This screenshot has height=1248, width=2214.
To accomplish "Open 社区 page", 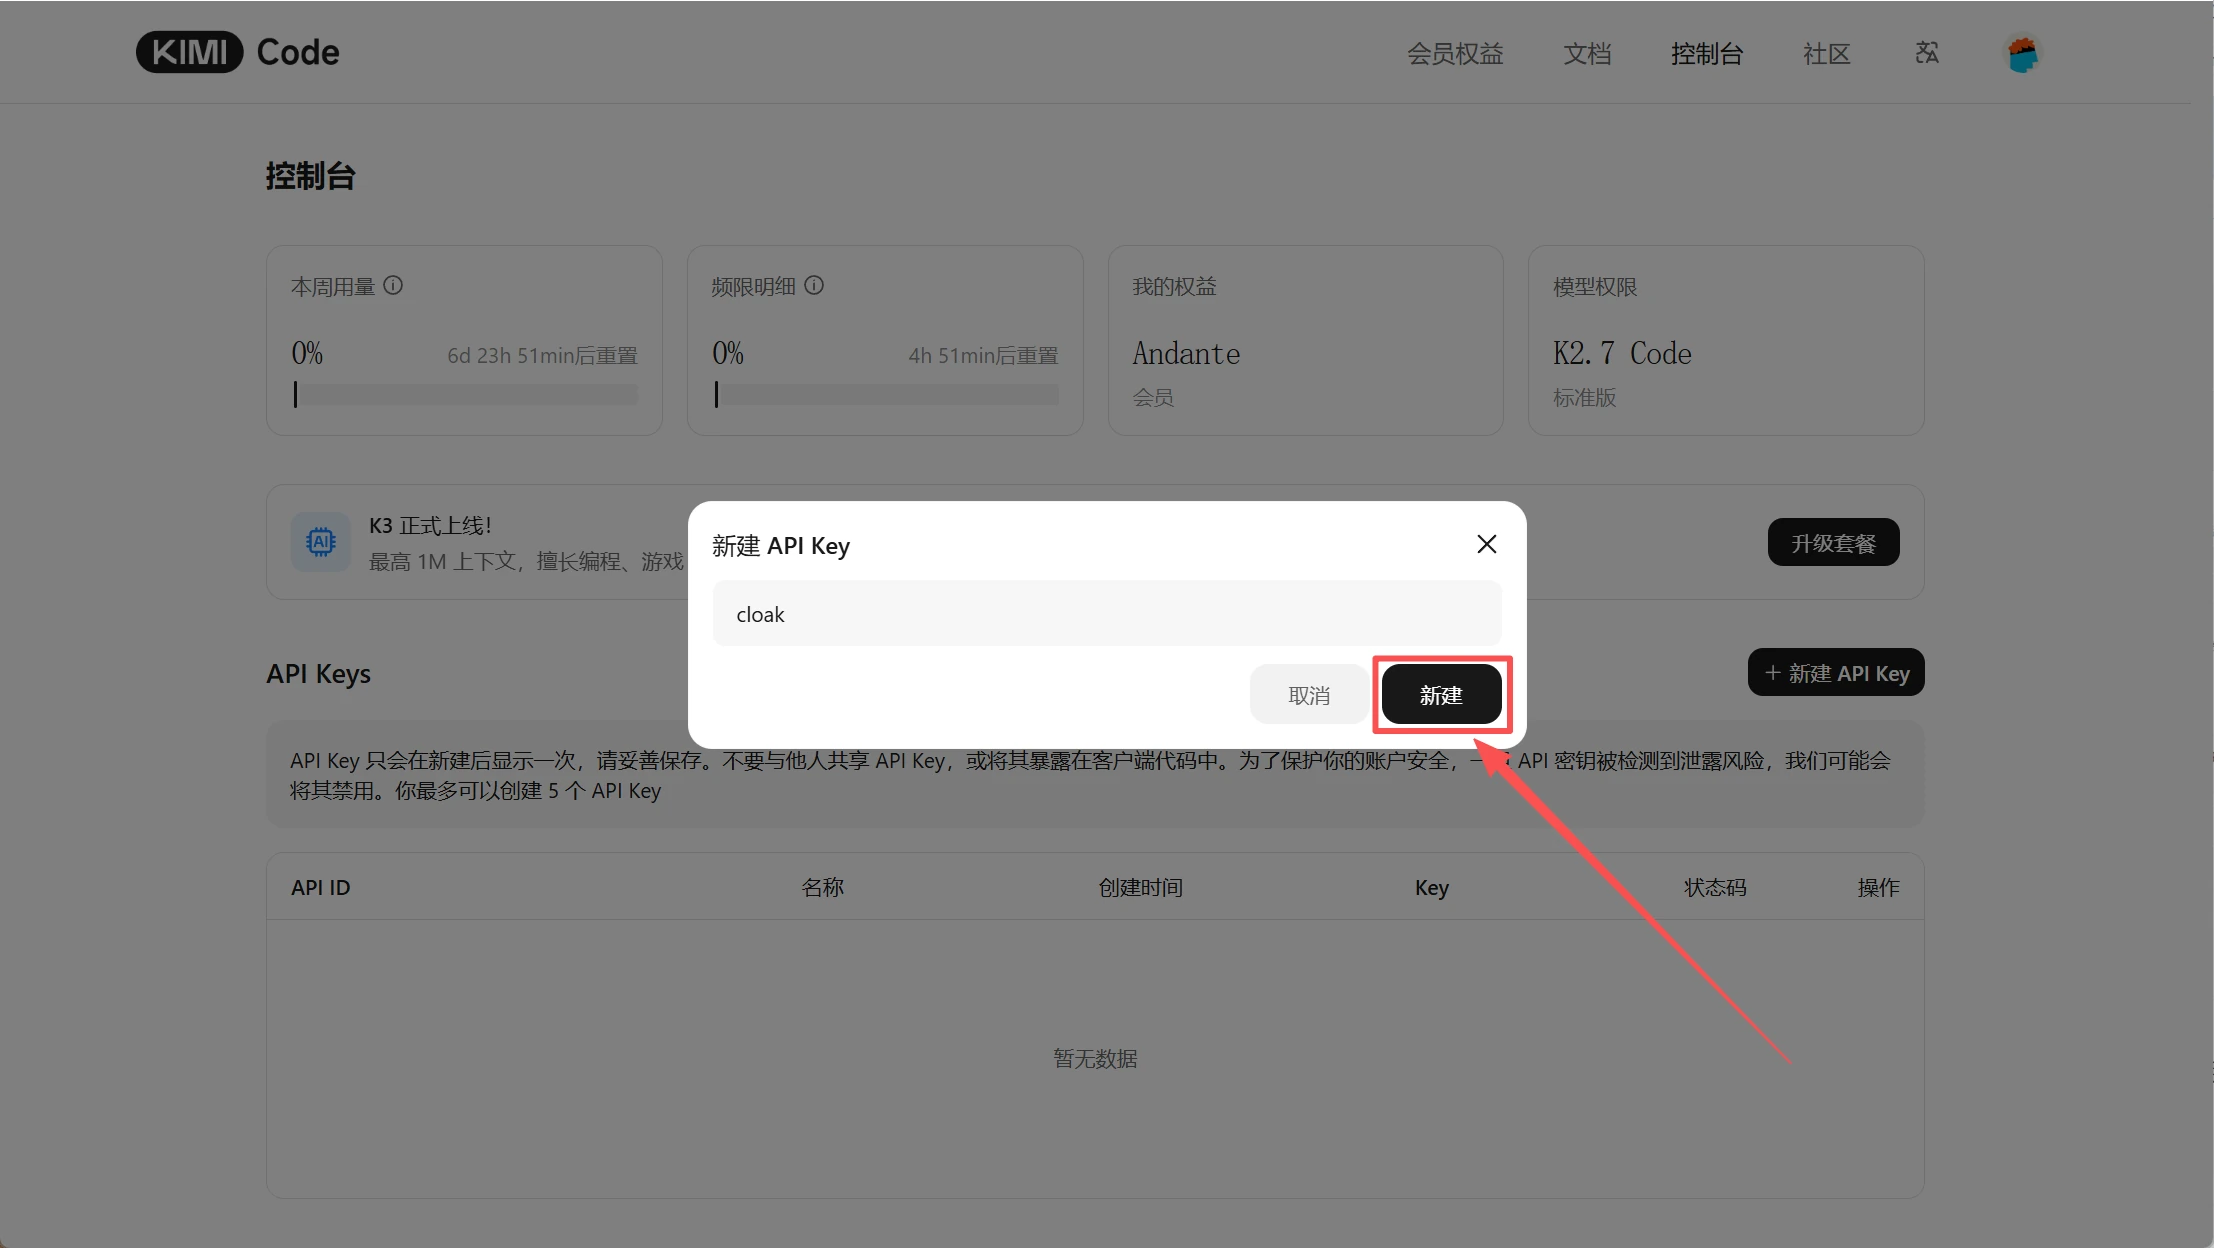I will tap(1826, 54).
